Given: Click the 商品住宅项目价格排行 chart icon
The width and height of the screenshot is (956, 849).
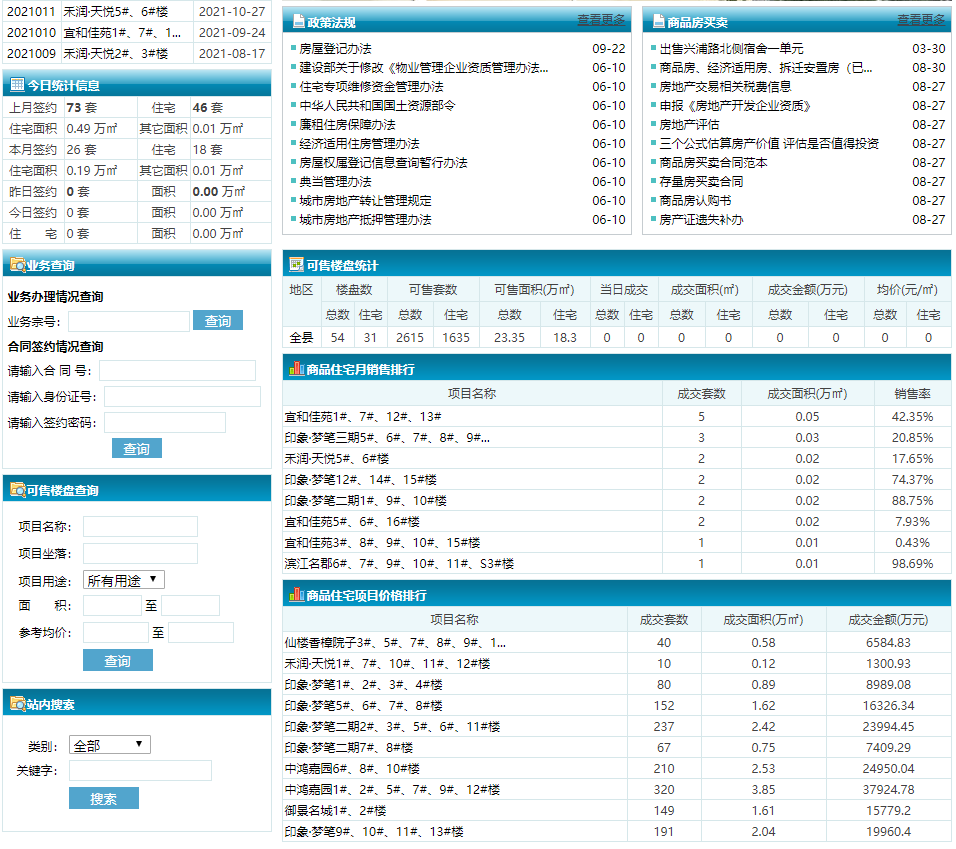Looking at the screenshot, I should [x=296, y=595].
